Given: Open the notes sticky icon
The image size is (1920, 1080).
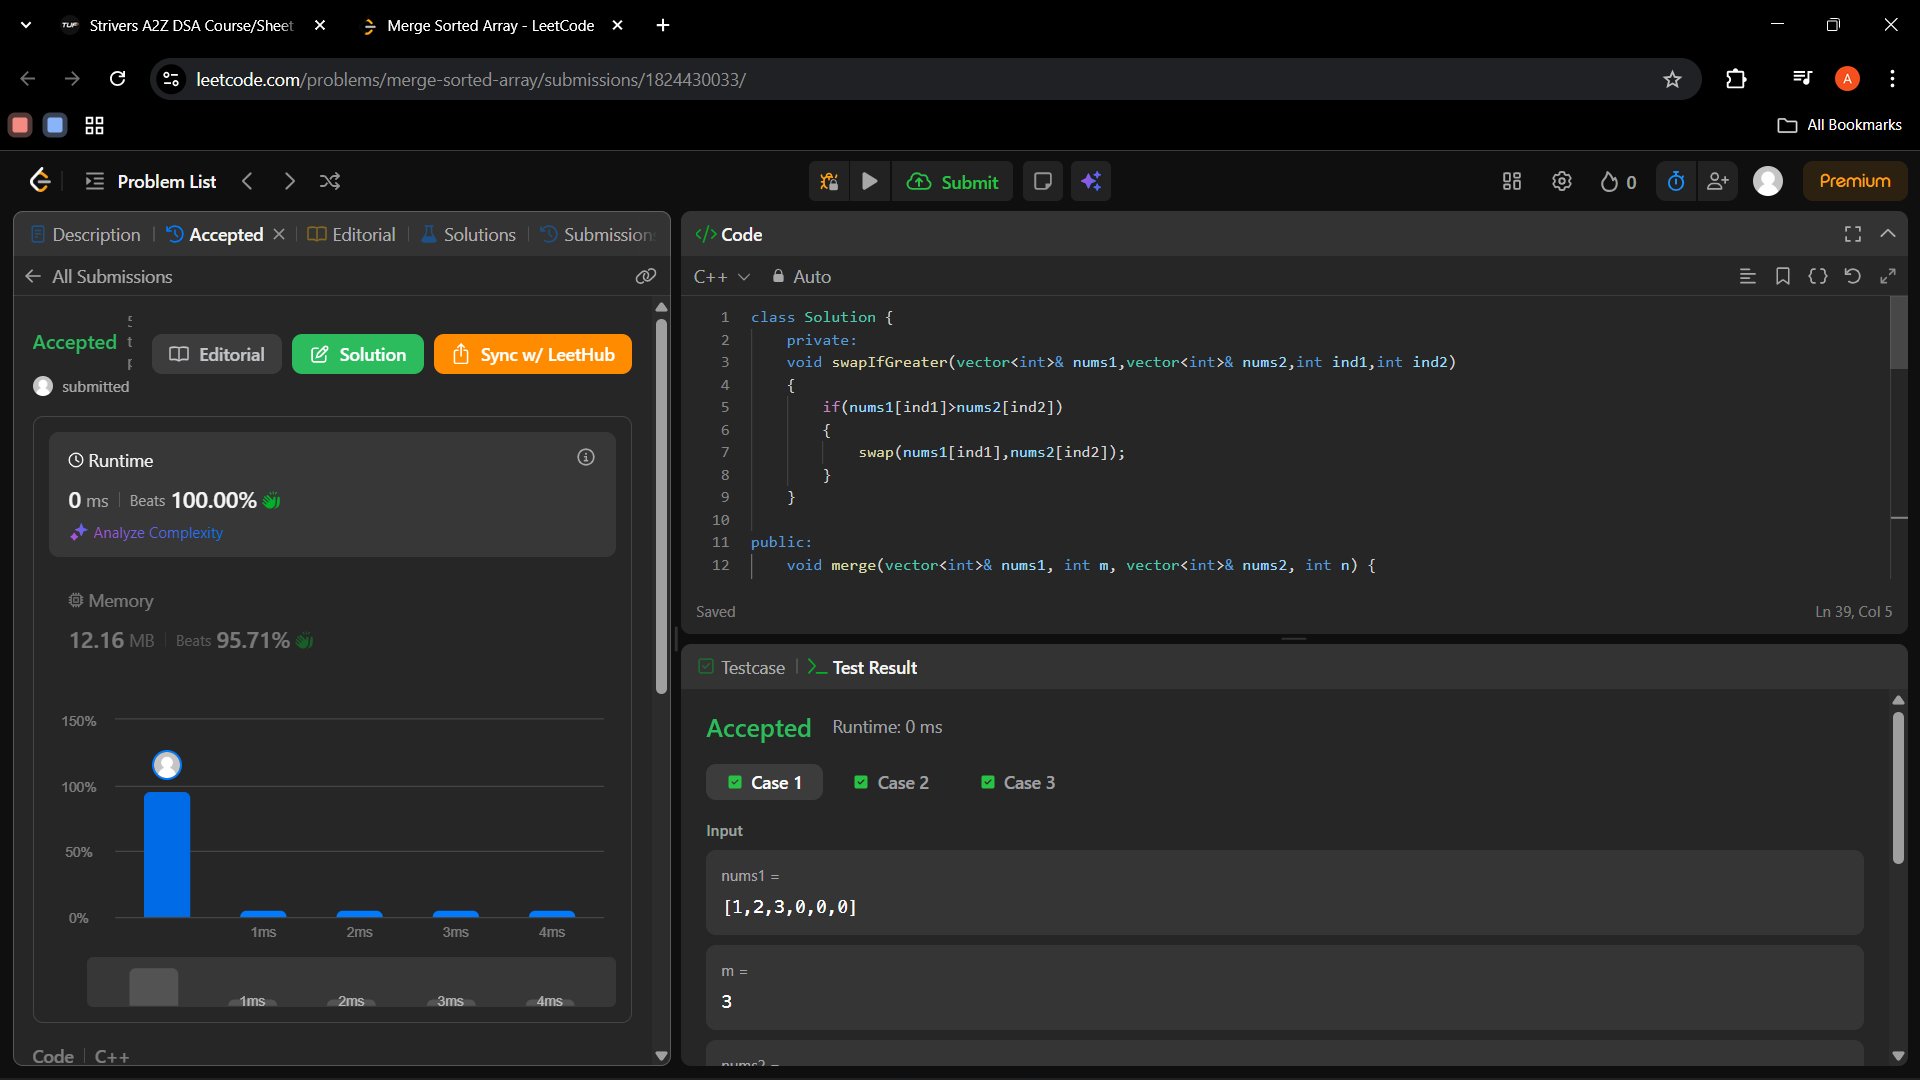Looking at the screenshot, I should coord(1042,181).
